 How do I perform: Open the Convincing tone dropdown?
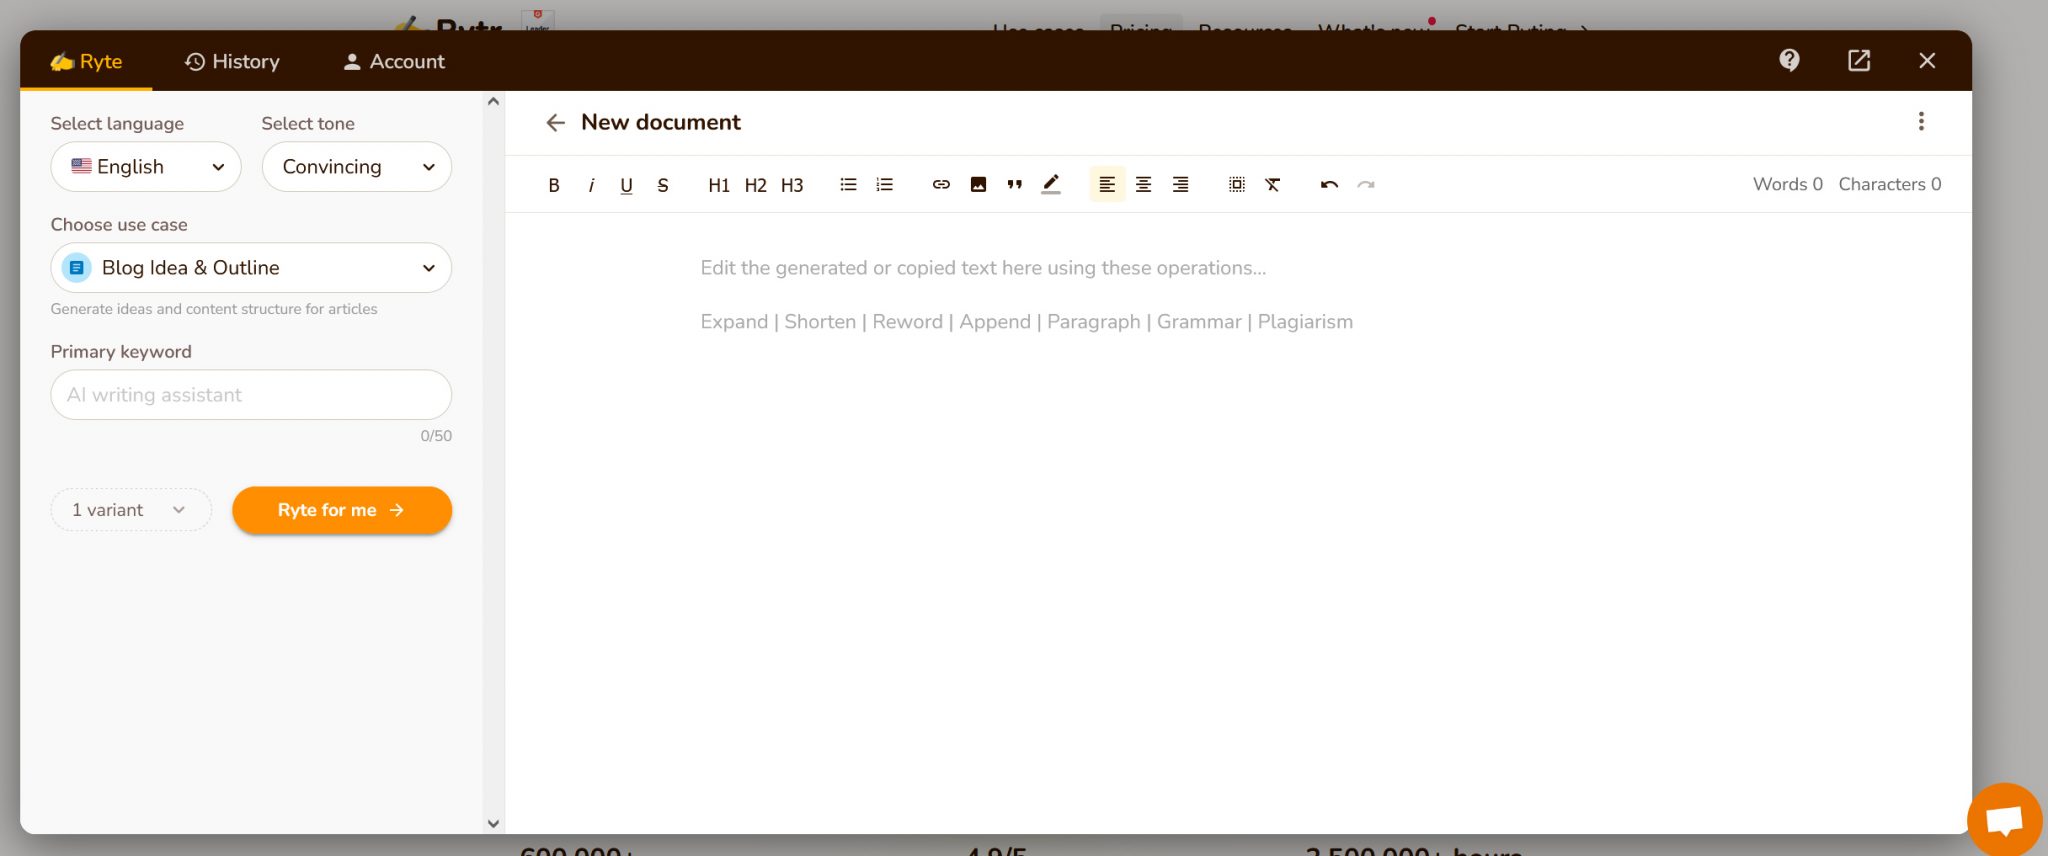point(357,167)
